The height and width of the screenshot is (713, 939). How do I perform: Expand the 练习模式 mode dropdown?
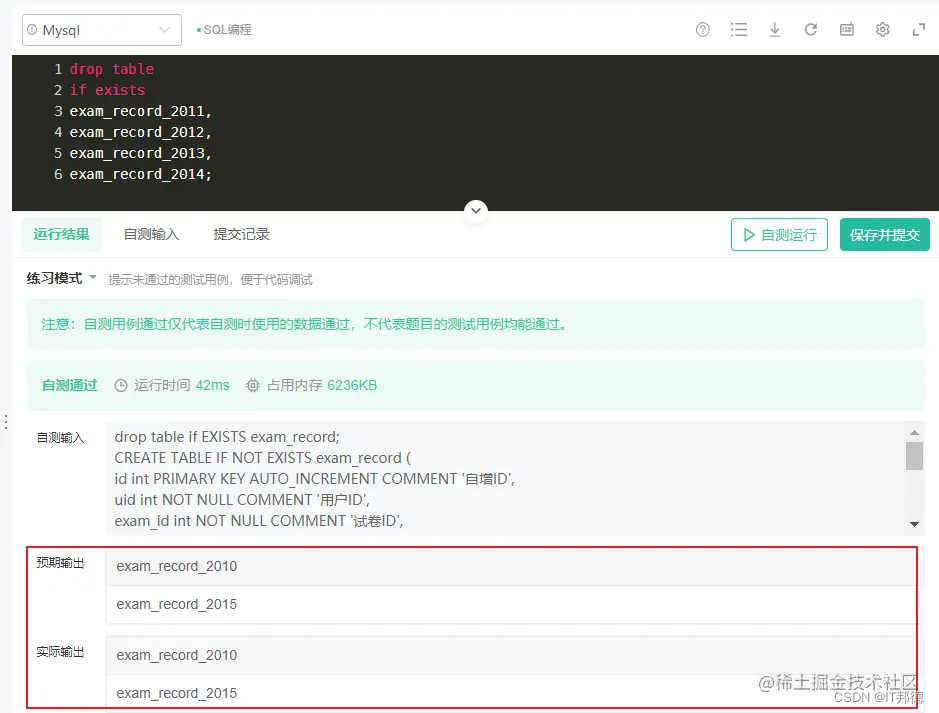[x=61, y=278]
